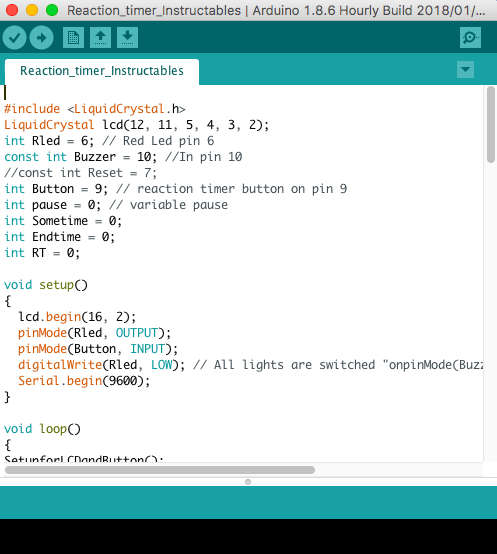Click the 'Serial.begin(9600);' line
Image resolution: width=497 pixels, height=554 pixels.
click(x=84, y=381)
